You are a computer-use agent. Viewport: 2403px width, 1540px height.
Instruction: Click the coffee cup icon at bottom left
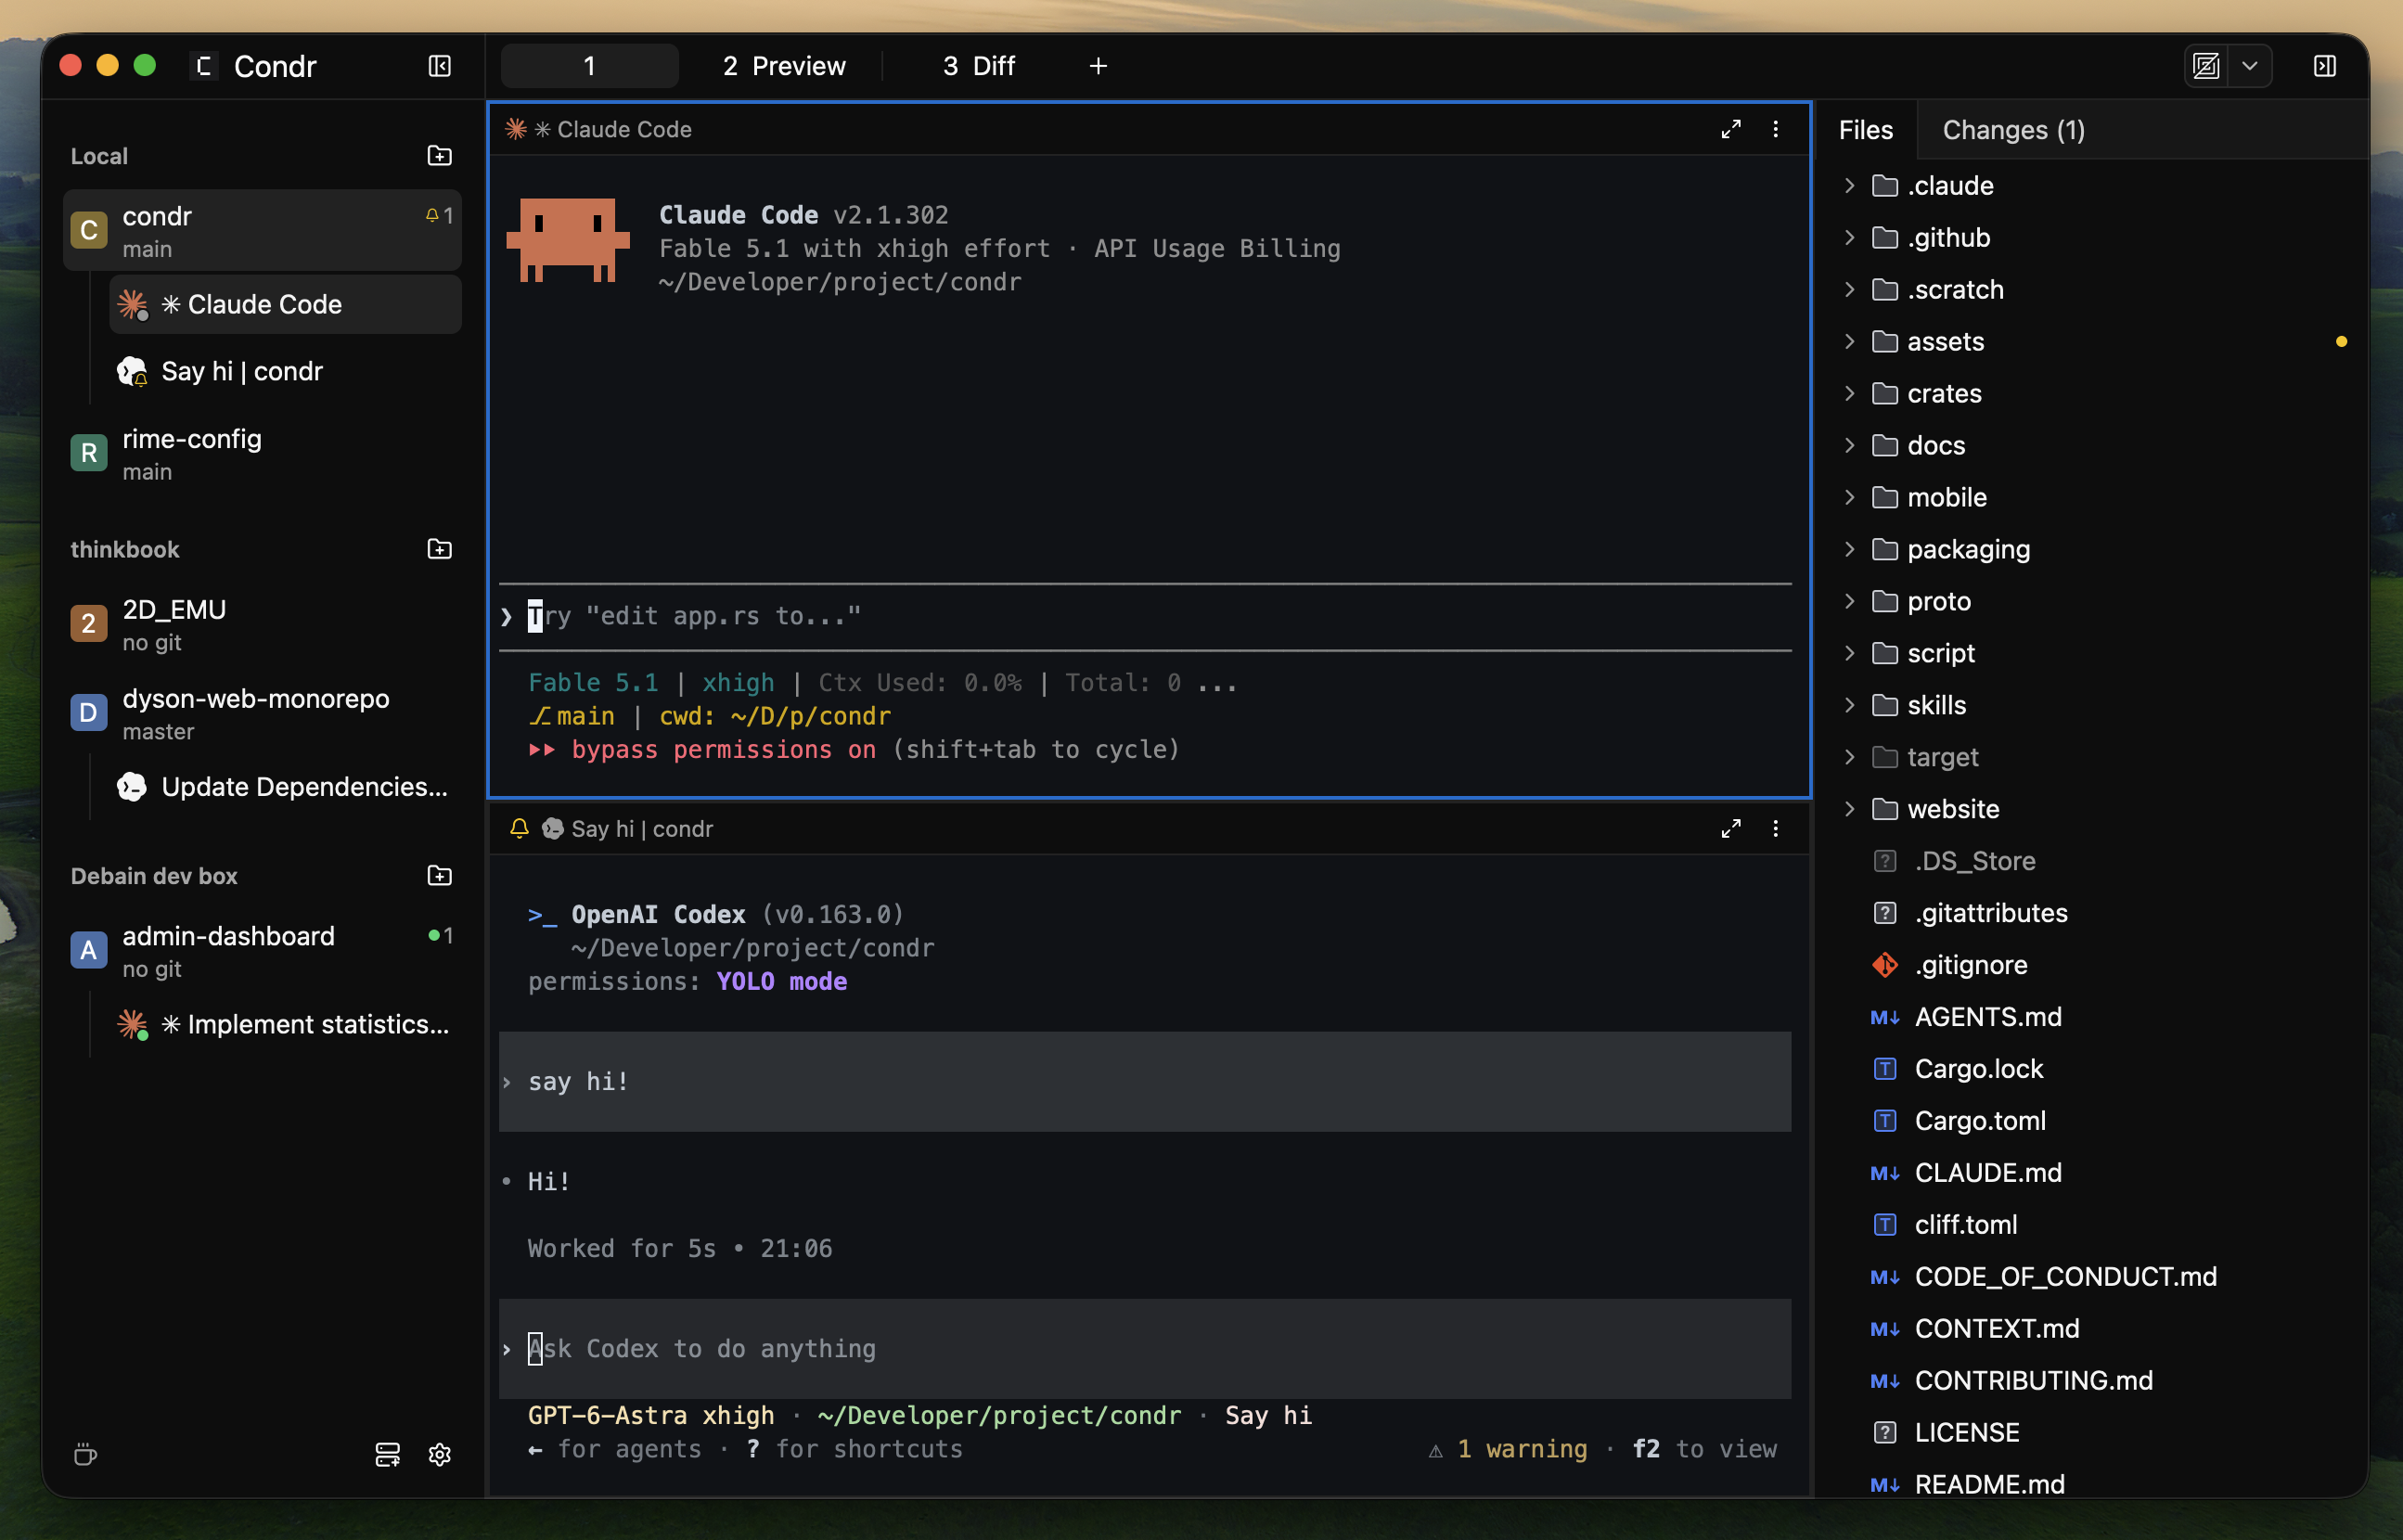(x=86, y=1454)
